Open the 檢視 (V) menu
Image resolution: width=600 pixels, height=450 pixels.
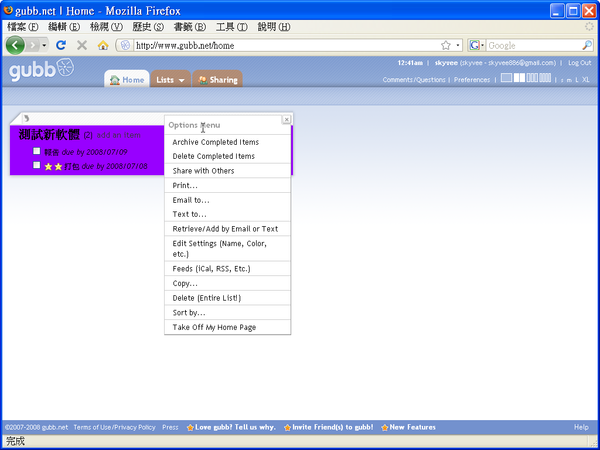[106, 27]
